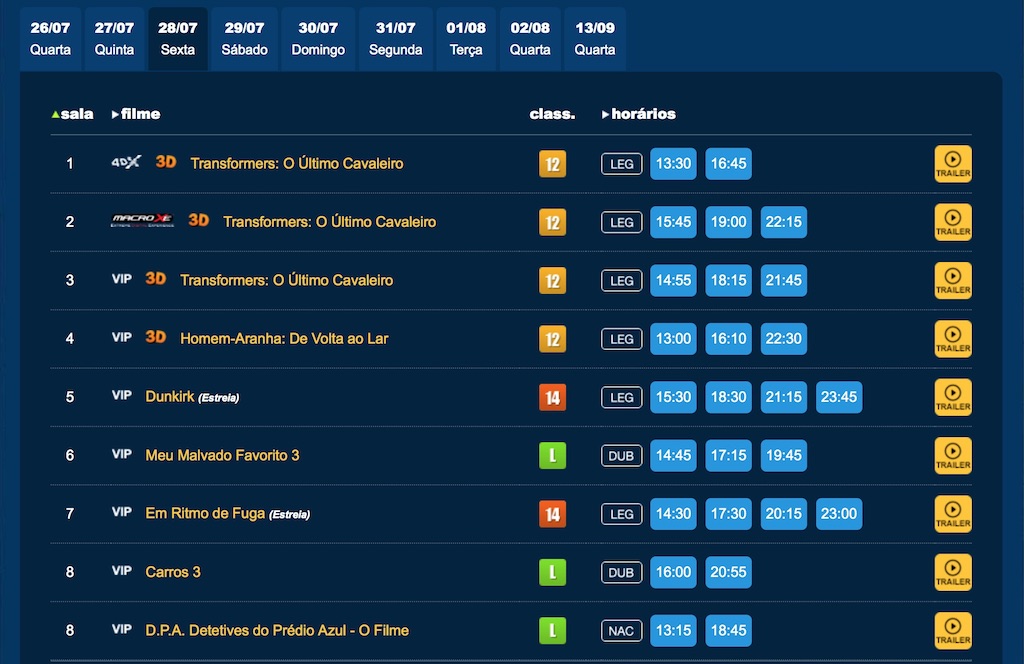The image size is (1024, 664).
Task: Click the age rating 14 badge for Dunkirk
Action: pos(552,397)
